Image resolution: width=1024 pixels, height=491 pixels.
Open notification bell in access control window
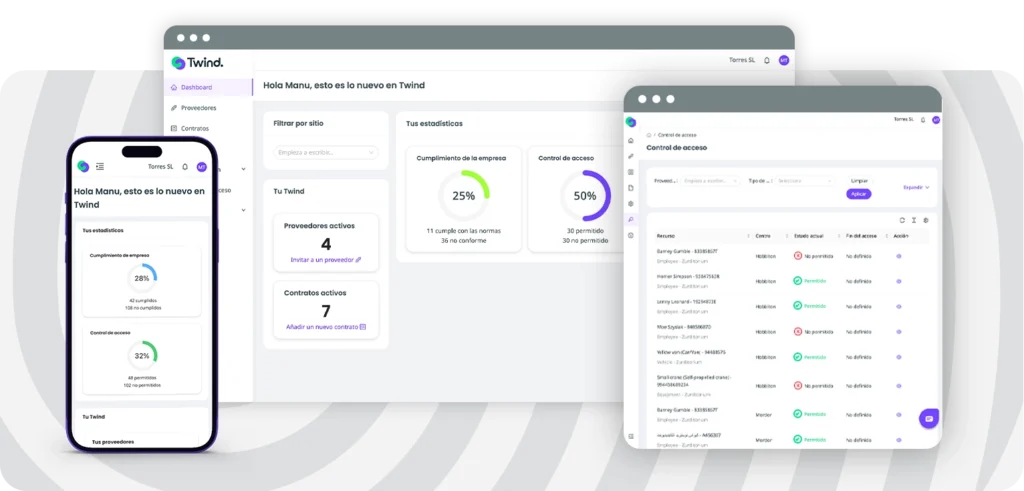tap(923, 120)
